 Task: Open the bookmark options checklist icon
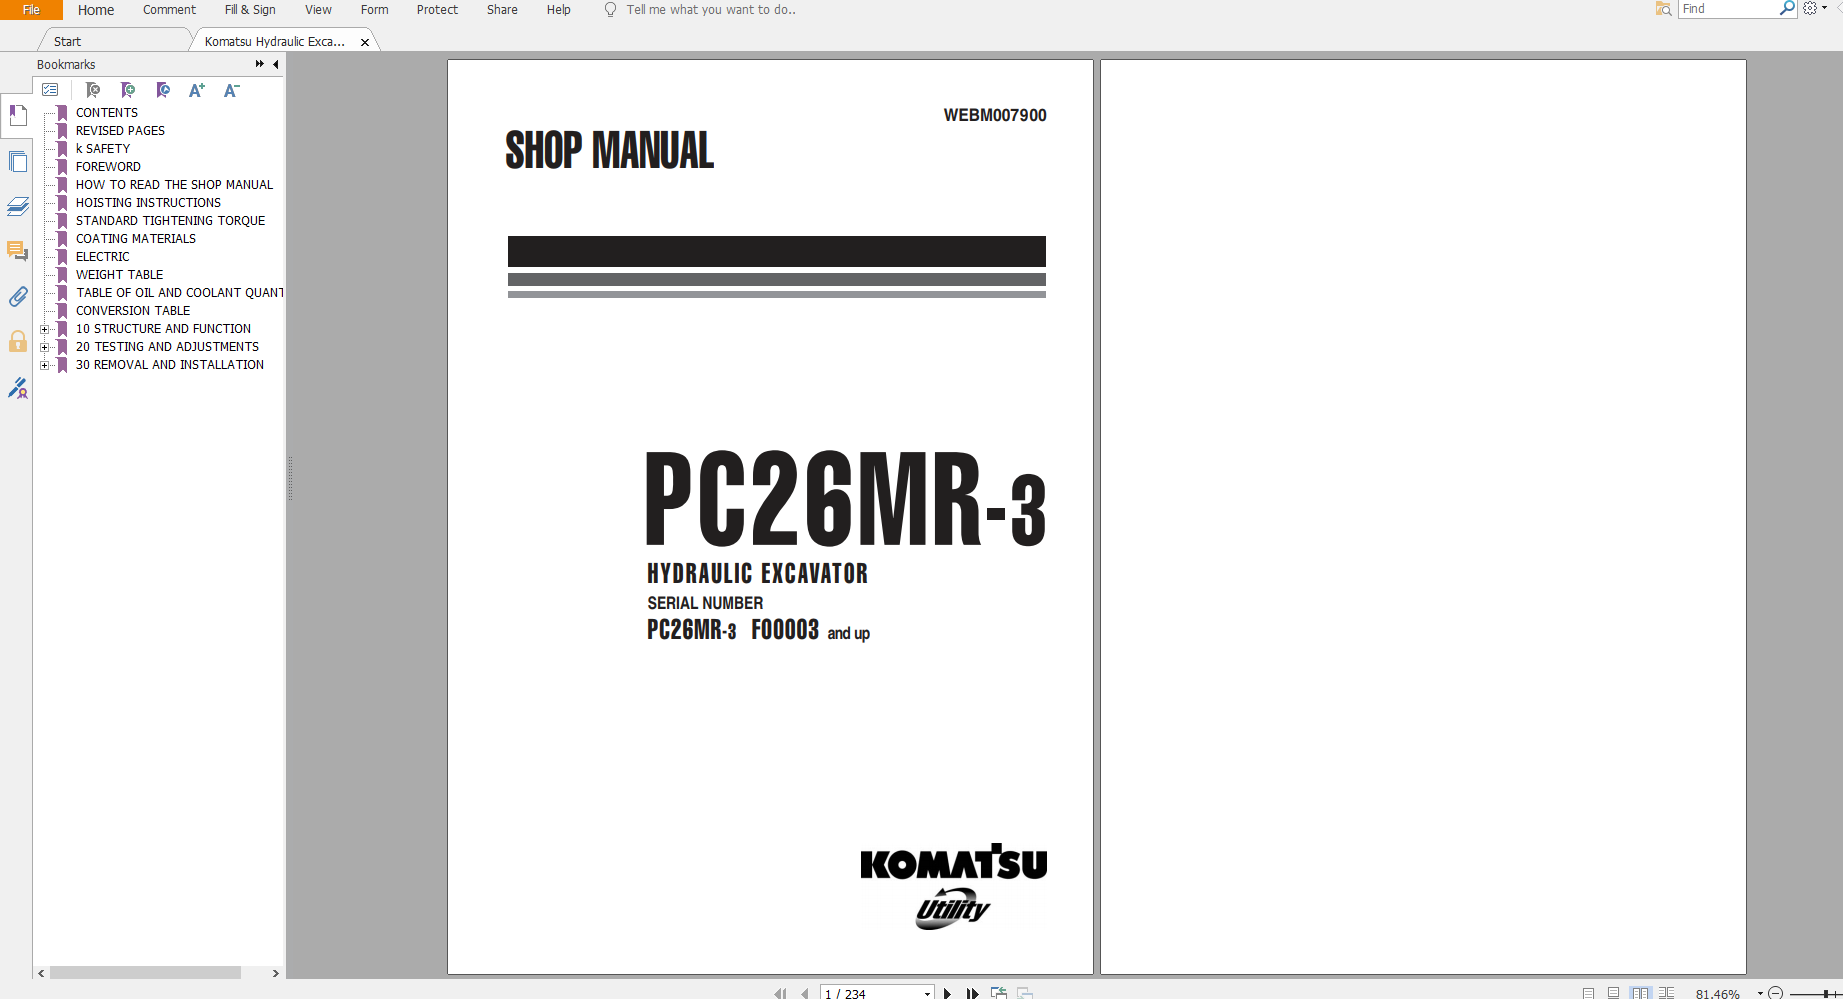coord(50,90)
